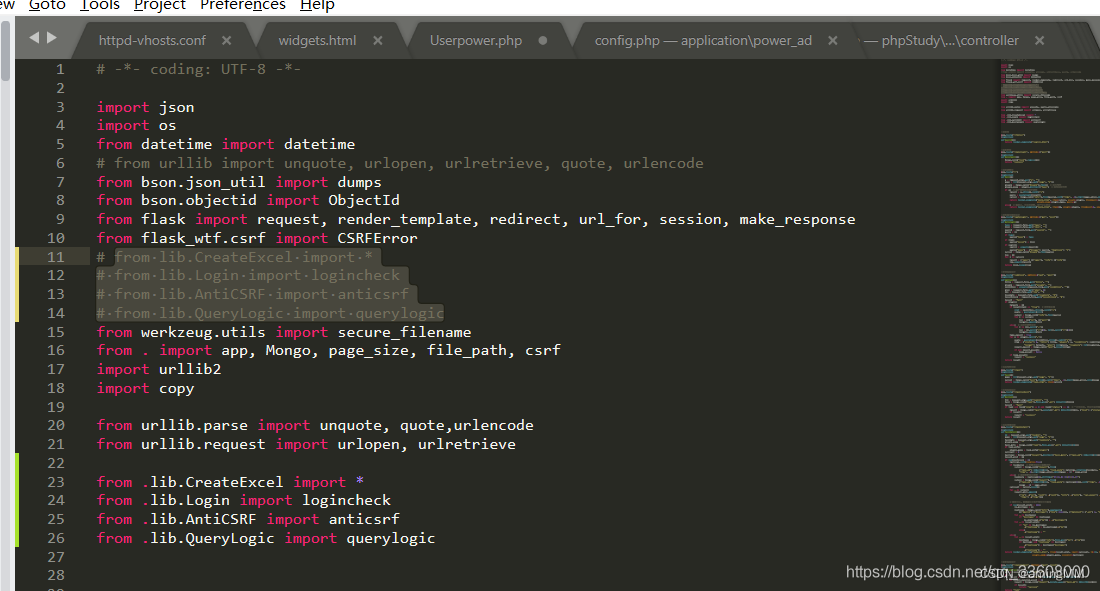Viewport: 1100px width, 591px height.
Task: Click line number 22 in gutter
Action: click(x=56, y=463)
